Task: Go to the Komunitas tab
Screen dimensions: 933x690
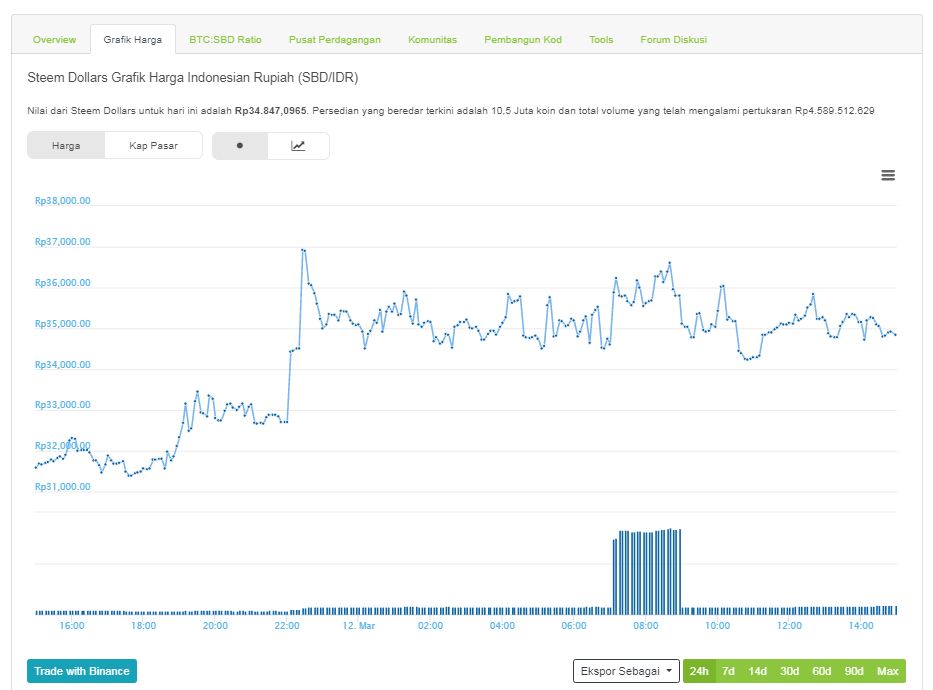Action: tap(432, 40)
